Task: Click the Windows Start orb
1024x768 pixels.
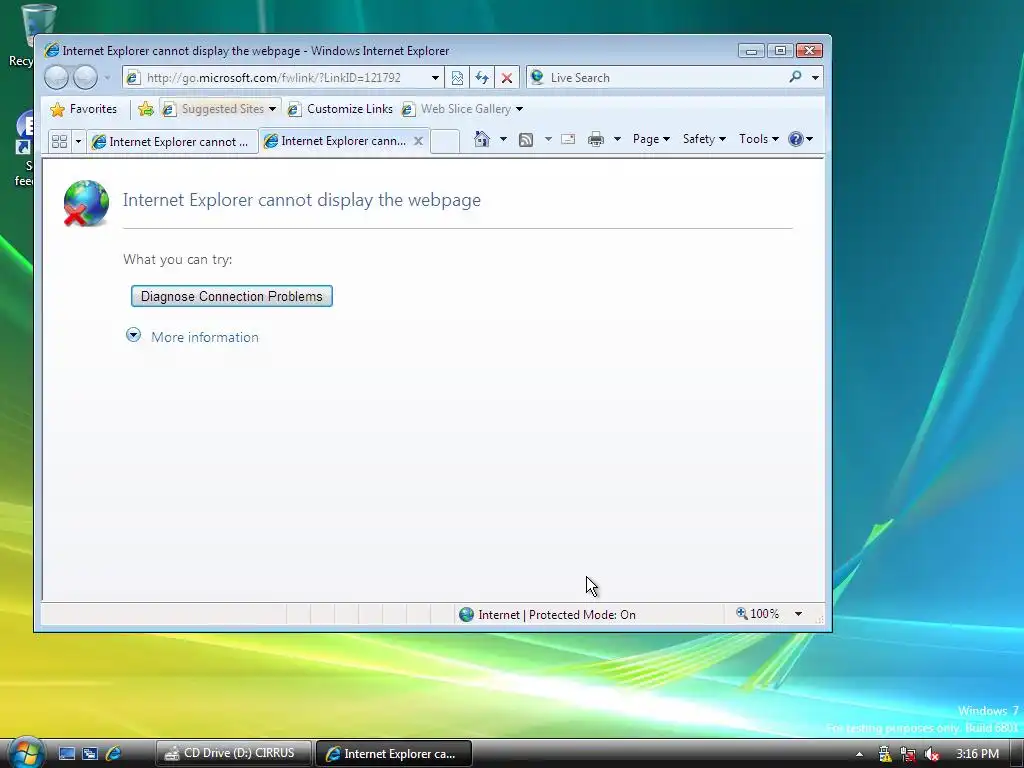Action: click(26, 753)
